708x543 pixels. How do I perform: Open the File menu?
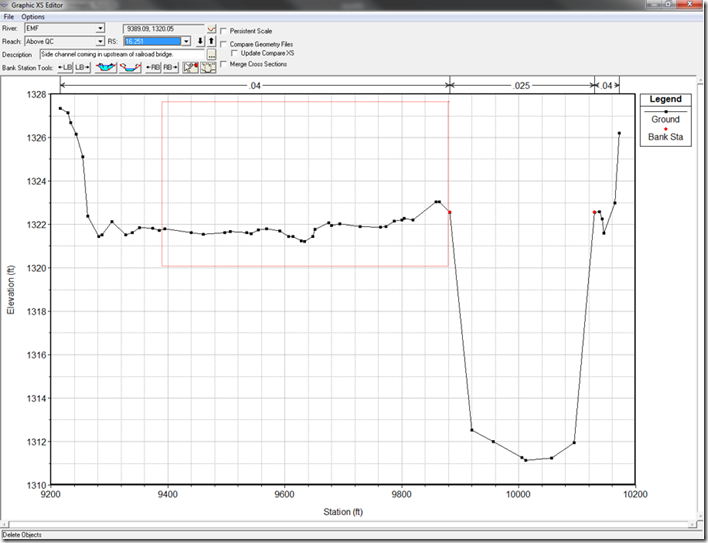(x=9, y=17)
